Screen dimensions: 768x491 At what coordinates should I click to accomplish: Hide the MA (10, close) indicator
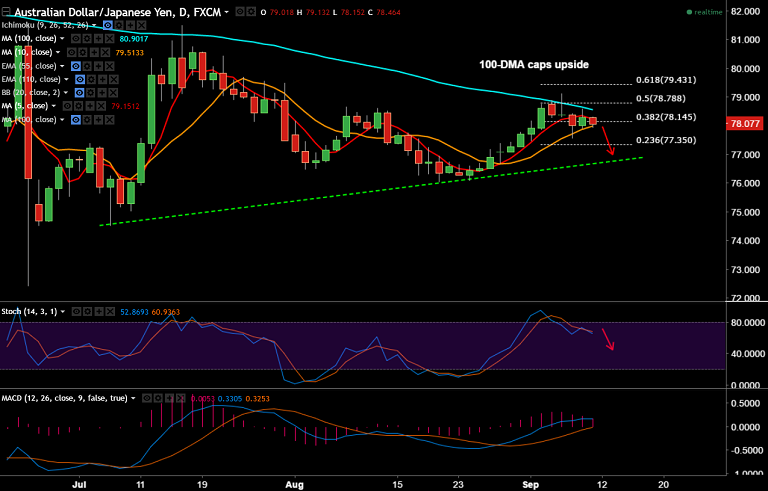click(x=72, y=52)
